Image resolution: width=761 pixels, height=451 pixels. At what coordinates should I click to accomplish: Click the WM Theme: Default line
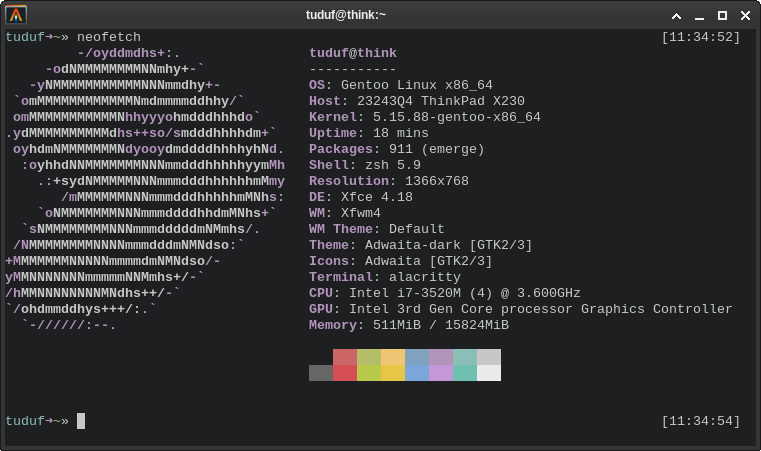pyautogui.click(x=377, y=229)
